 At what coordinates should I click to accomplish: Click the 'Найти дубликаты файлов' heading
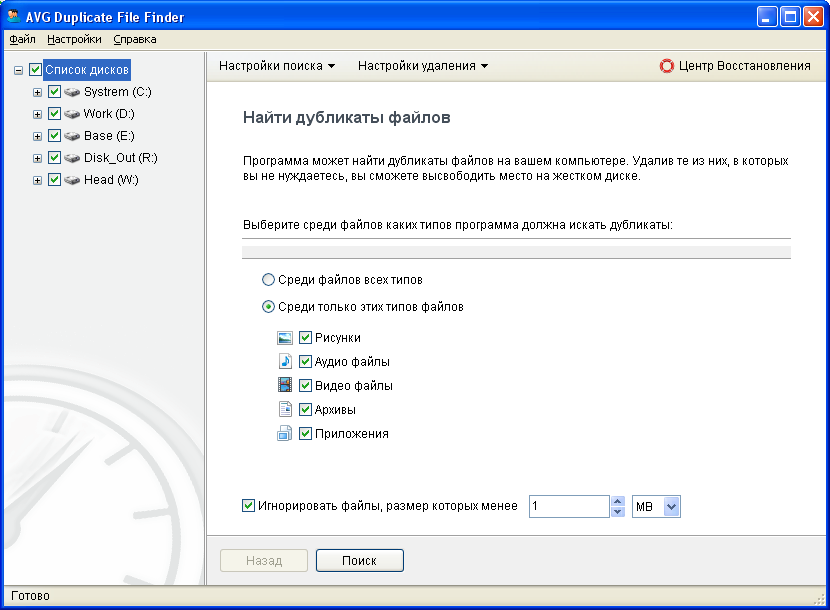pos(347,118)
